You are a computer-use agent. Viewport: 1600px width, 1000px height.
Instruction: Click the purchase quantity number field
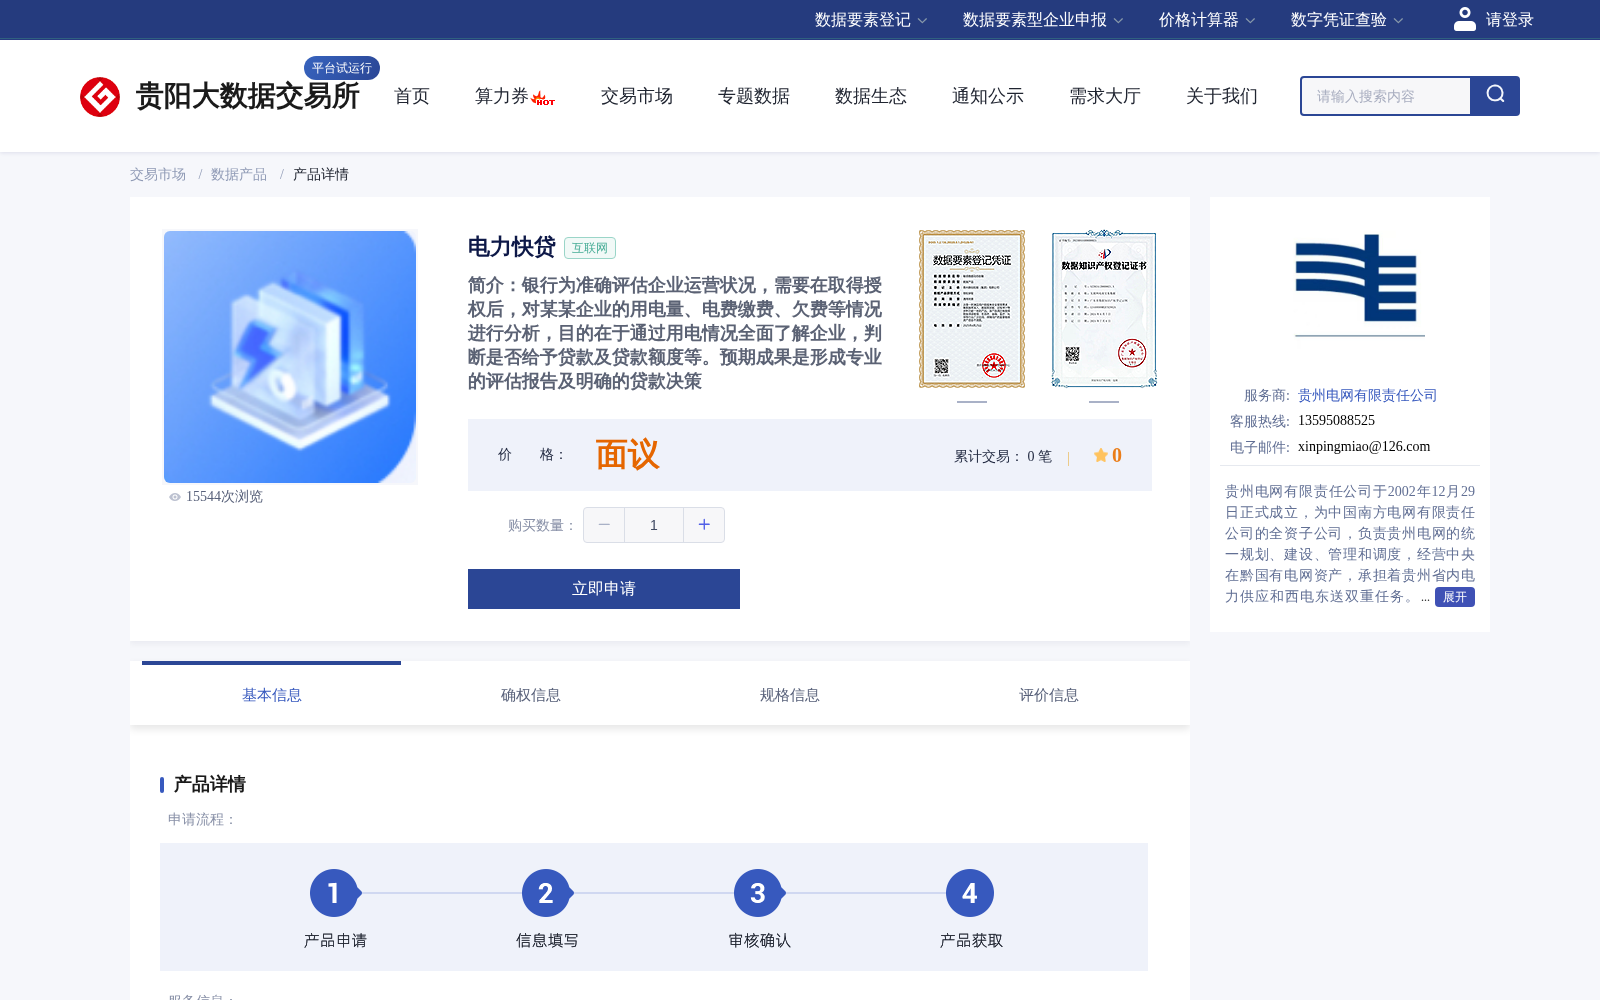tap(654, 525)
